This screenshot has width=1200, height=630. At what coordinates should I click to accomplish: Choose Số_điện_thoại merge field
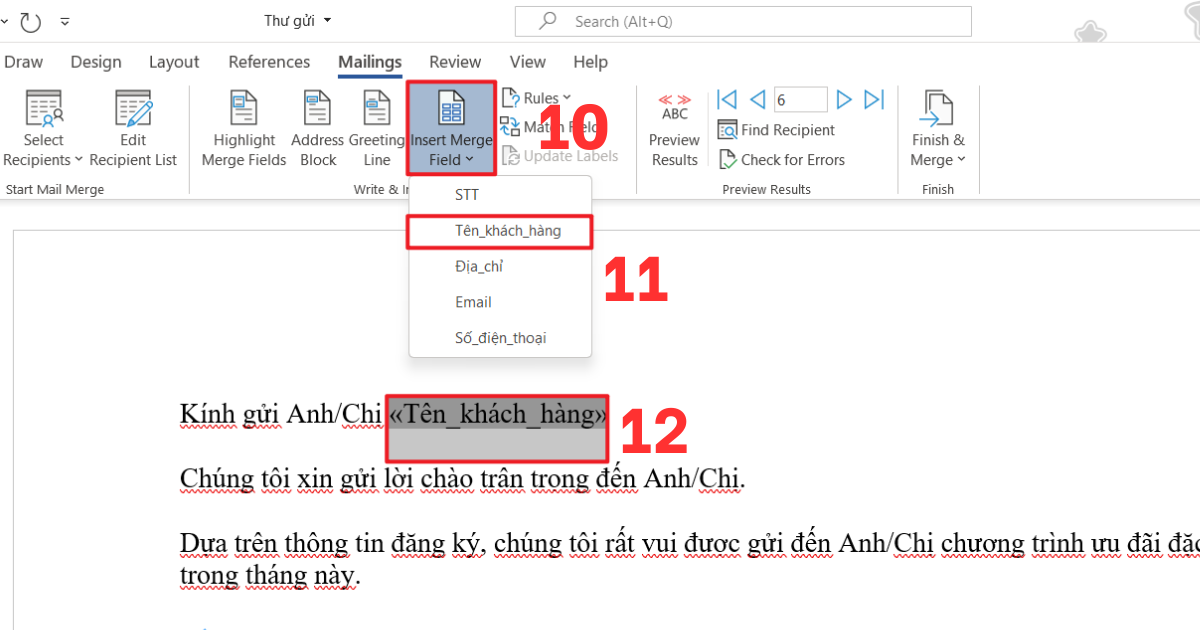(500, 338)
